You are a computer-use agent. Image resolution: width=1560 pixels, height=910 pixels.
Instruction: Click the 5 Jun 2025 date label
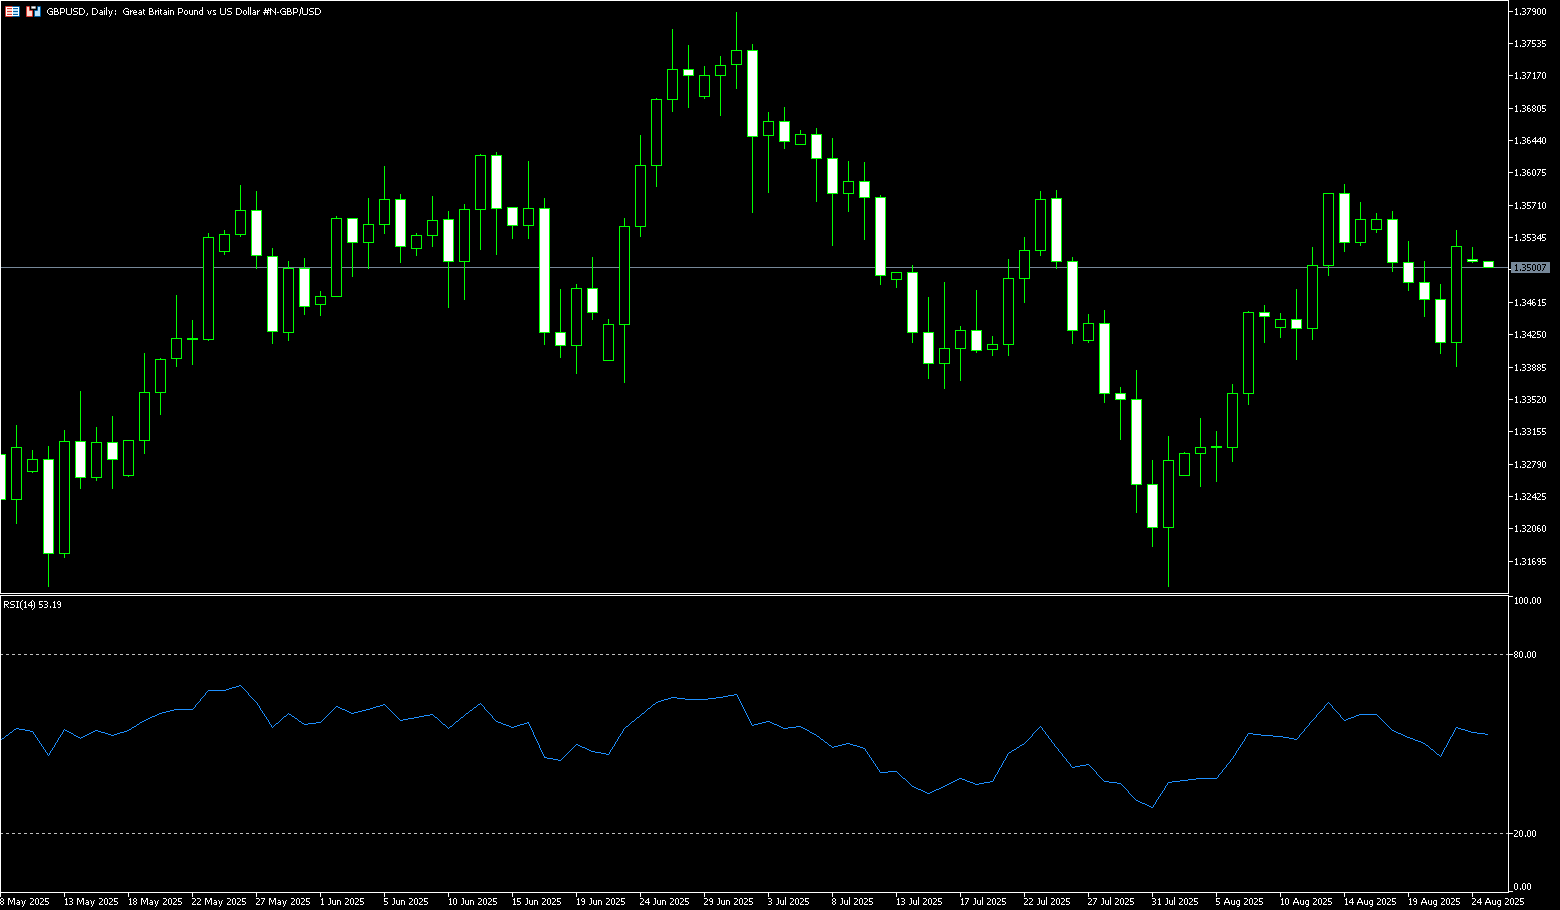click(407, 902)
